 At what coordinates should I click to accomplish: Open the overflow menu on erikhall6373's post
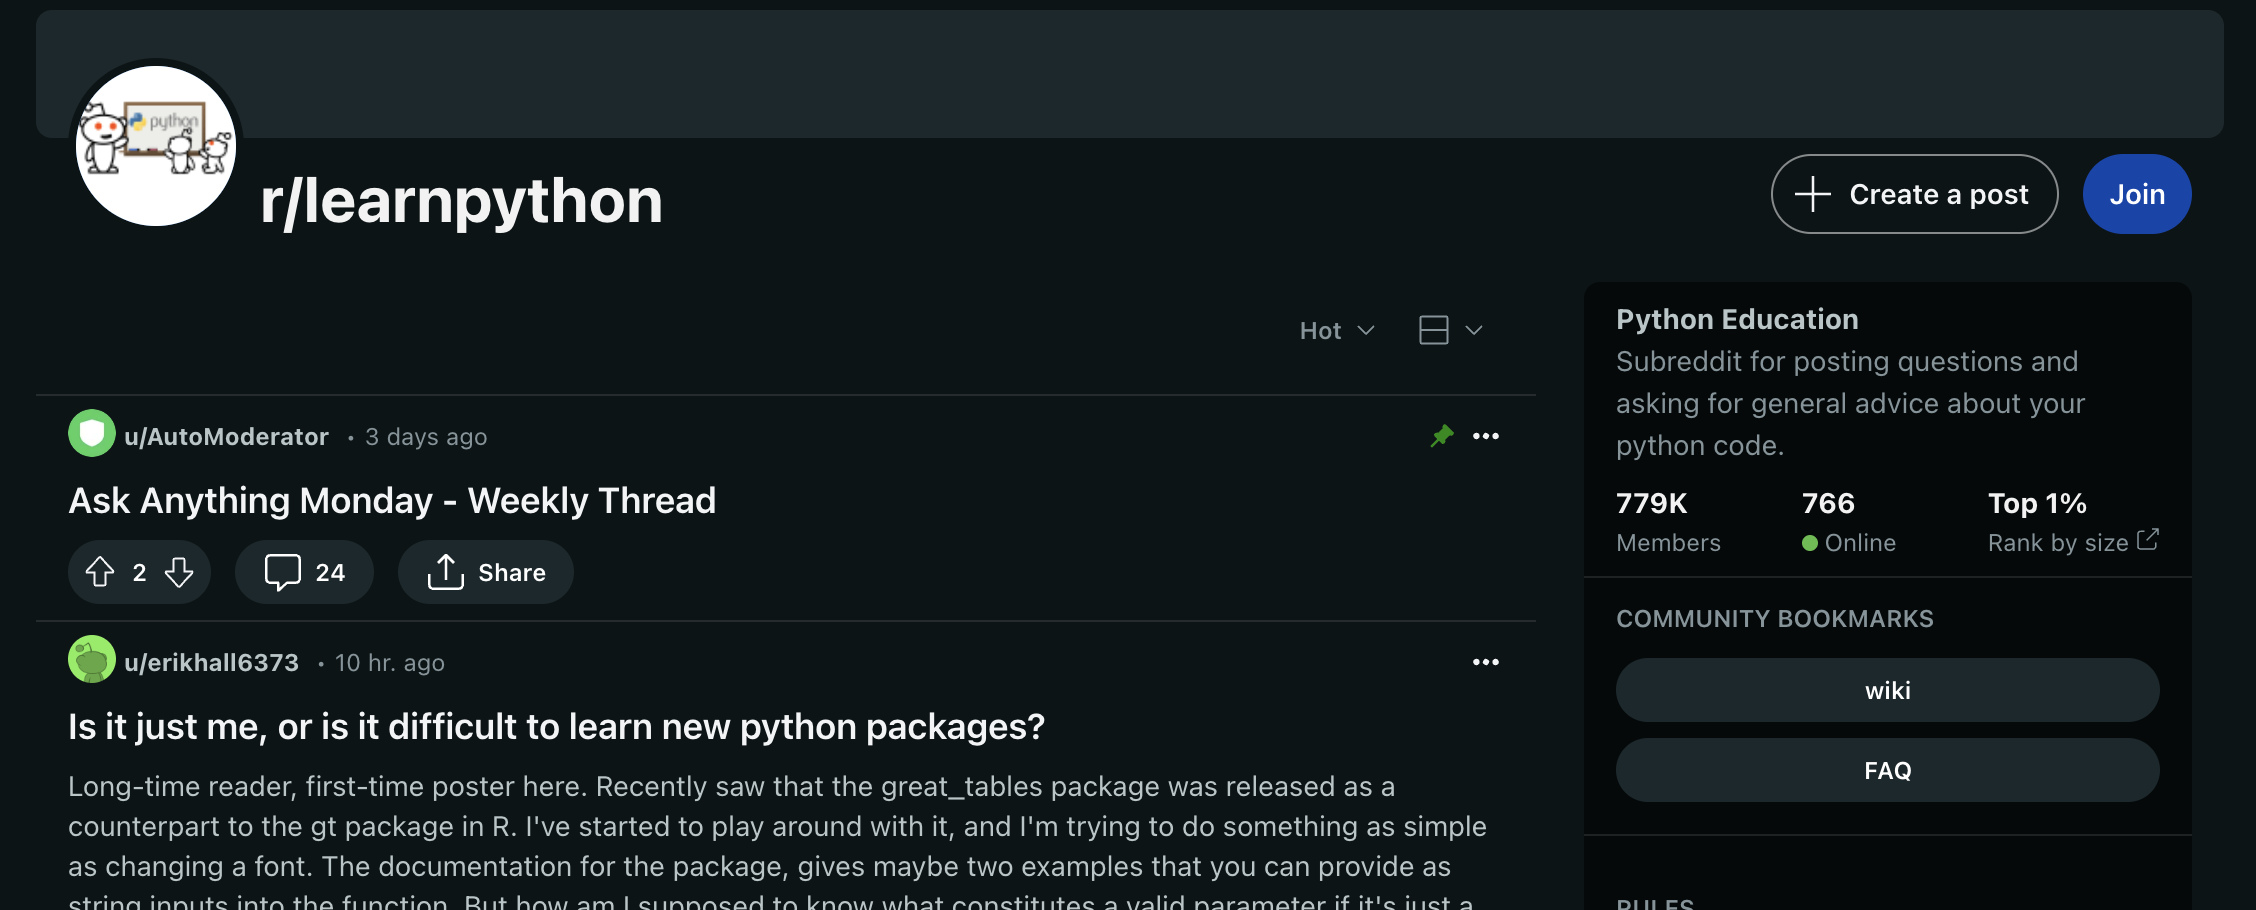[x=1486, y=661]
